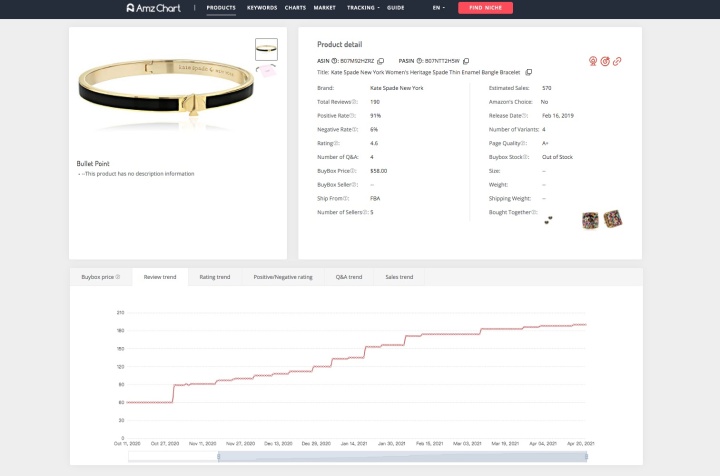Click the BuyBox Price value $58.00
The image size is (720, 476).
(x=379, y=171)
